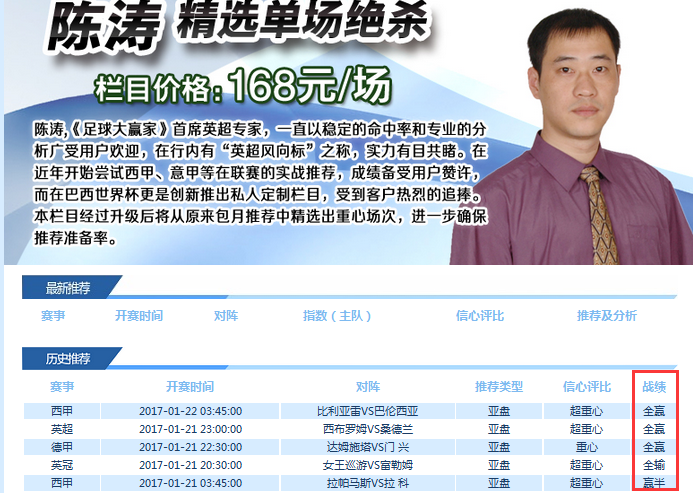
Task: Select the 2017-01-21 20:30:00 time cell
Action: (x=190, y=465)
